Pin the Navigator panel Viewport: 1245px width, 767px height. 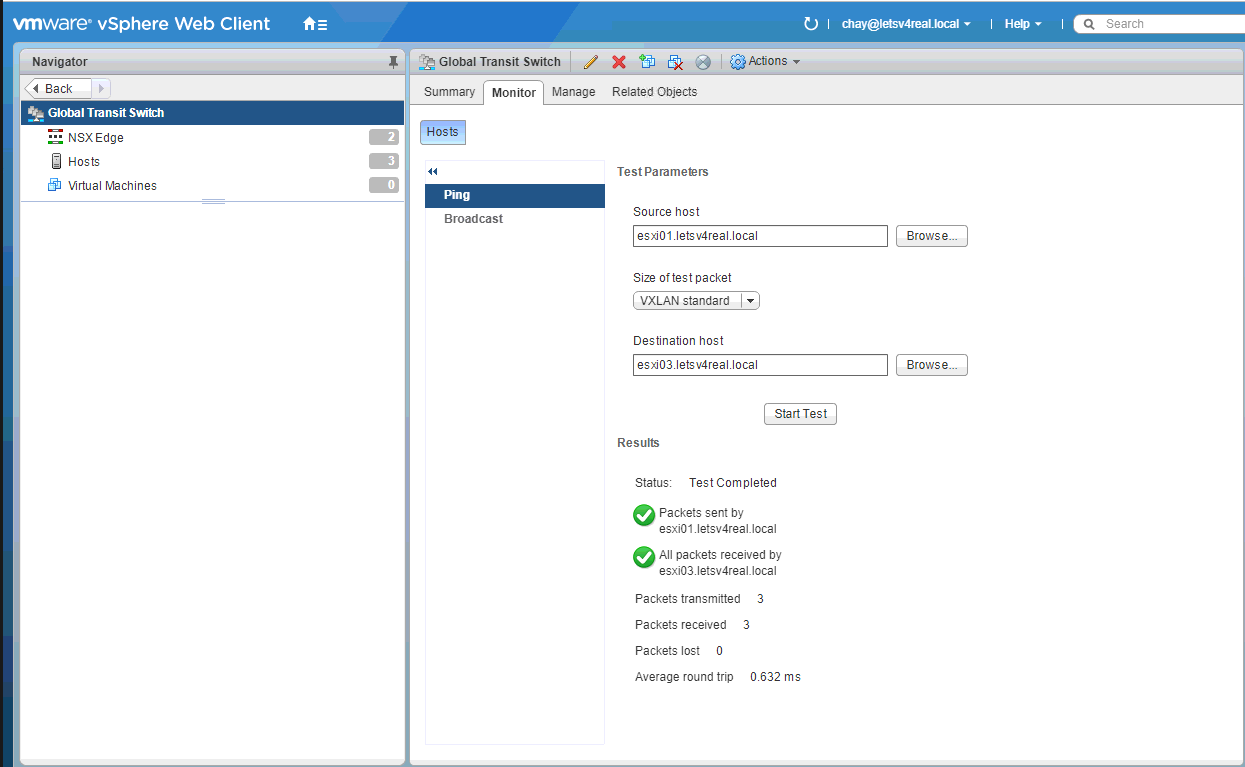(x=393, y=62)
